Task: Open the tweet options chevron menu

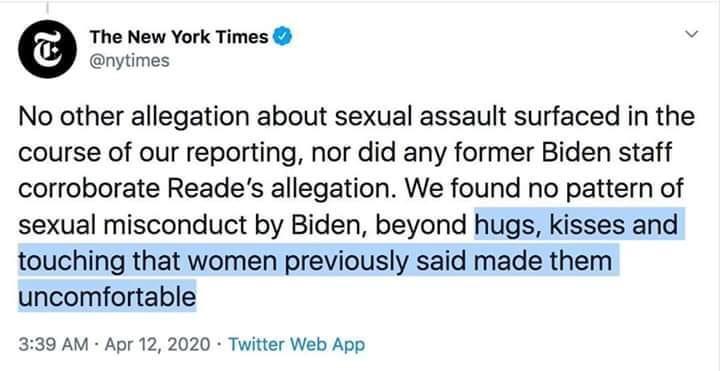Action: click(x=692, y=34)
